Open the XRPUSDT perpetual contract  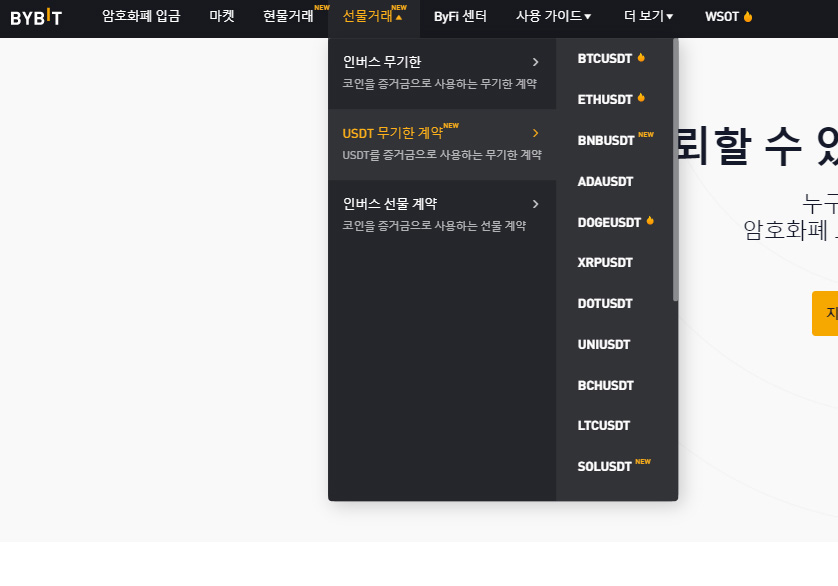(x=603, y=262)
